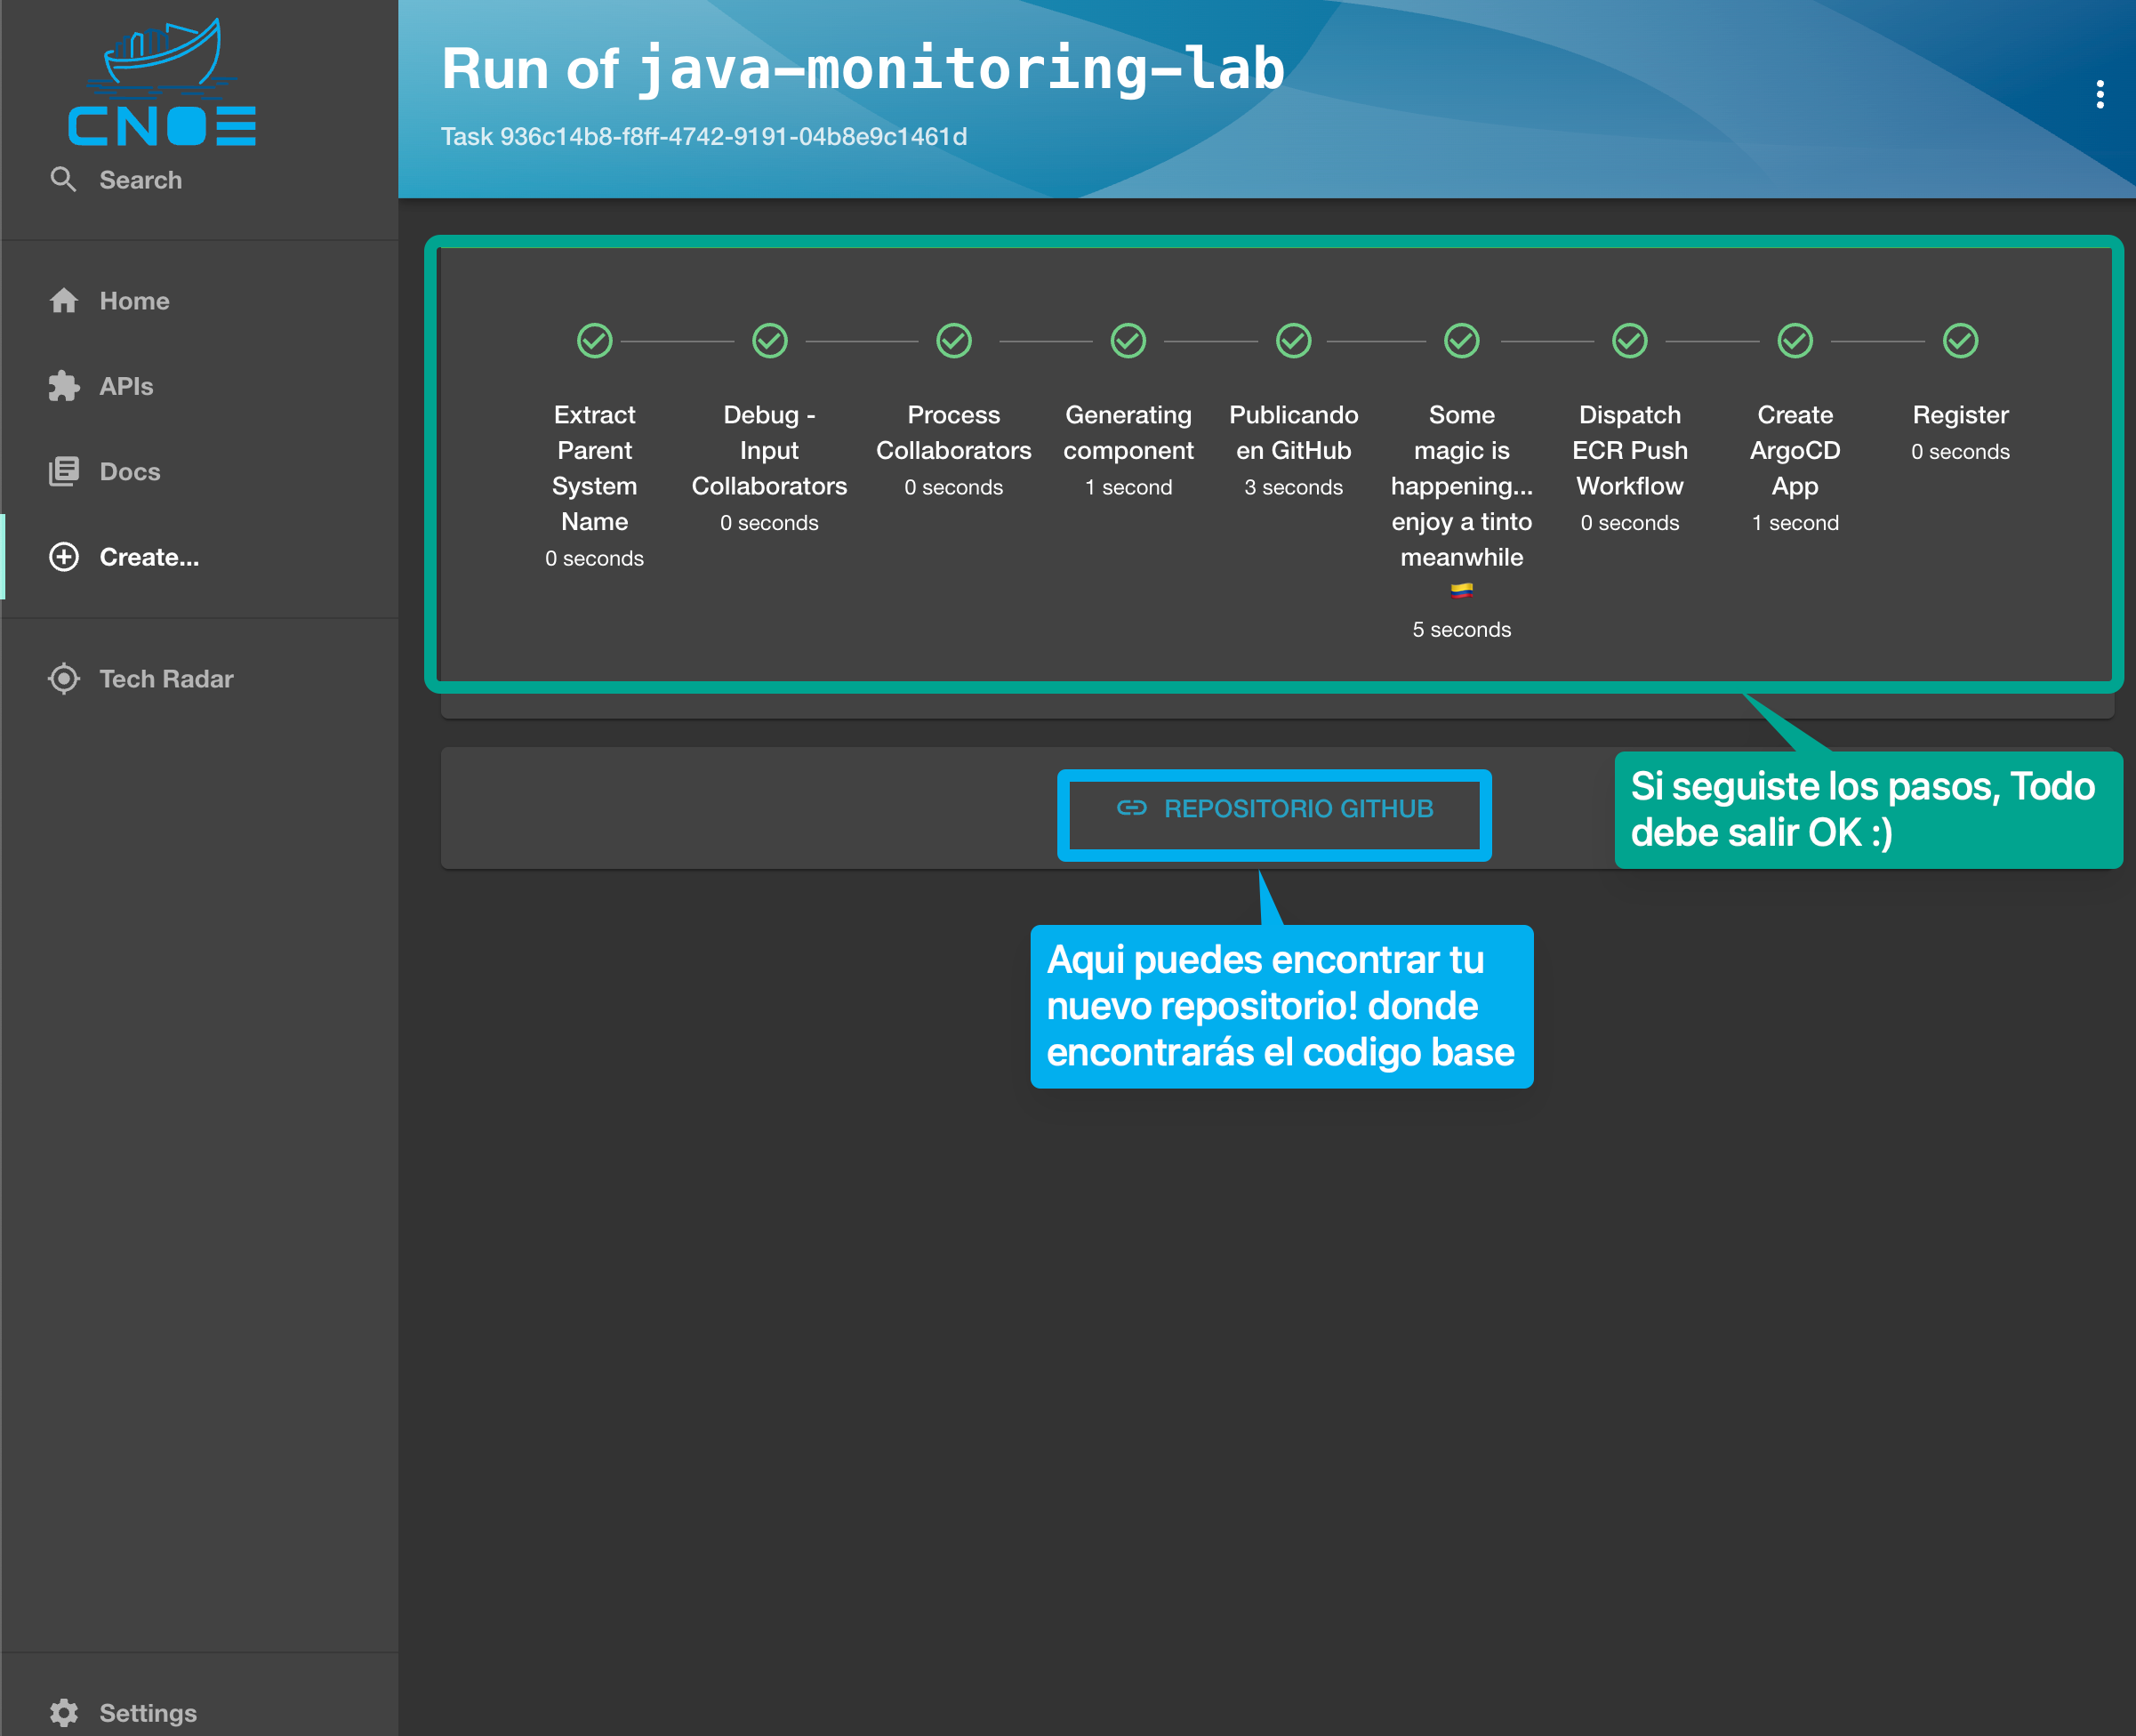This screenshot has height=1736, width=2136.
Task: Click the Docs library icon
Action: [64, 471]
